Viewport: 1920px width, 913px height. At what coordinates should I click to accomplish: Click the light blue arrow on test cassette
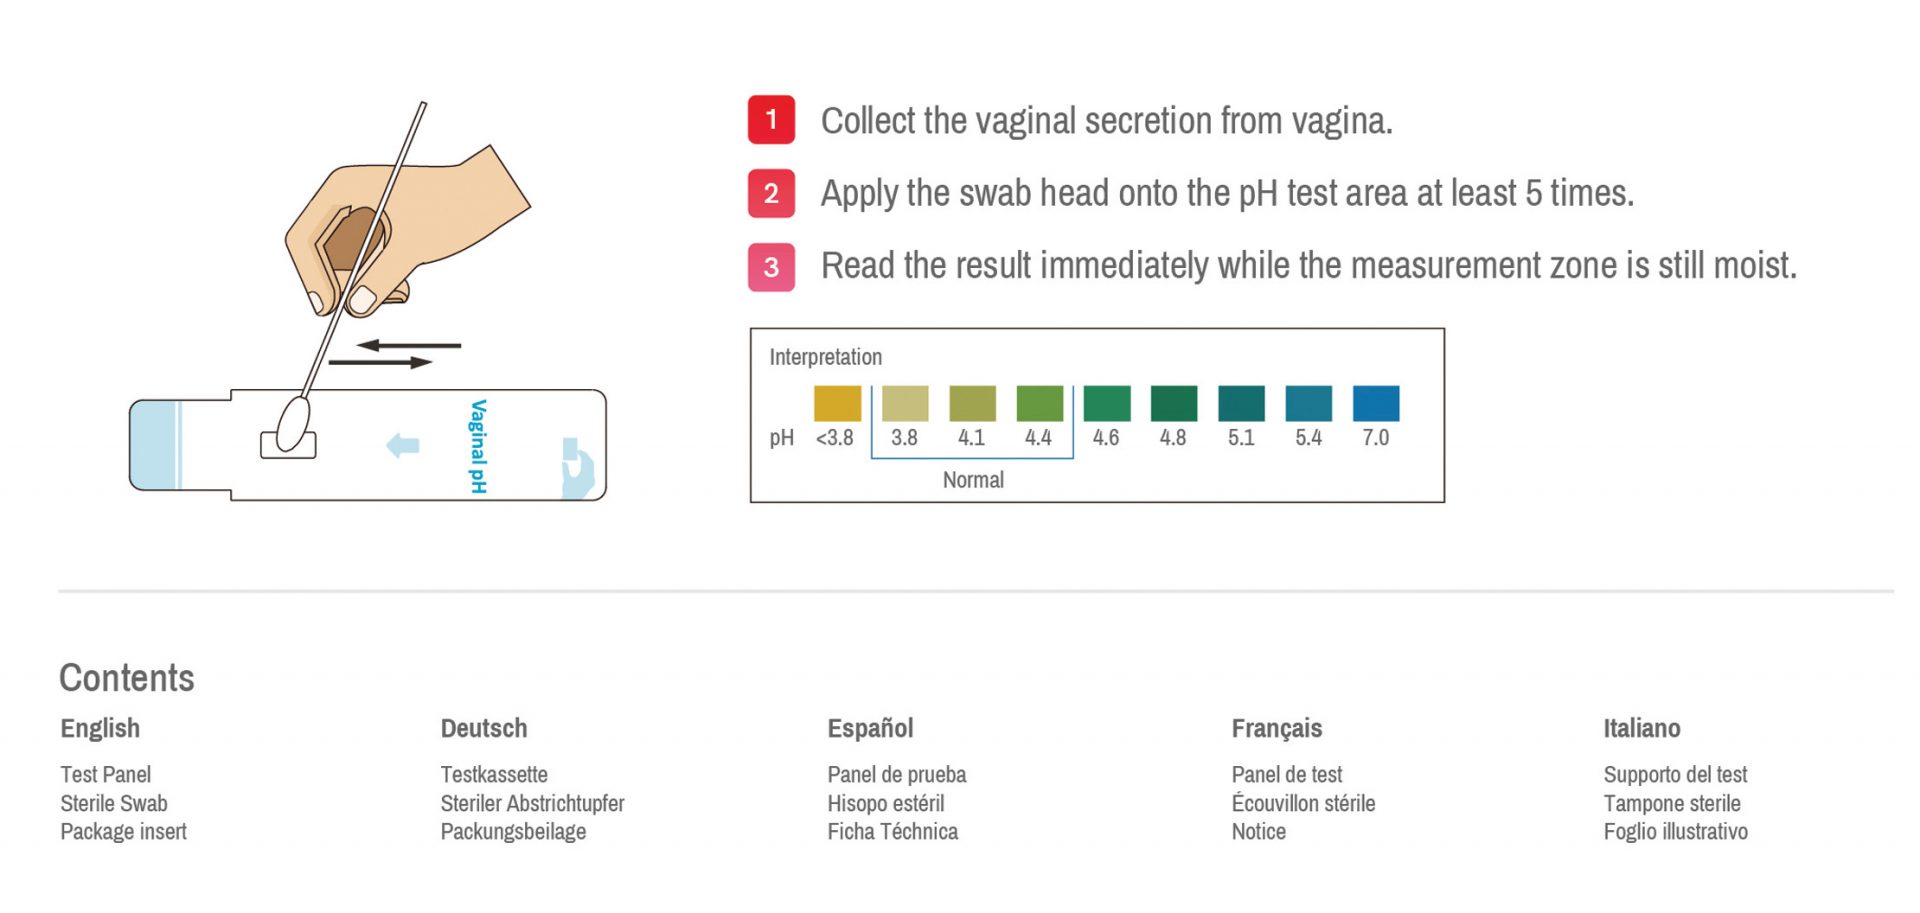click(x=403, y=445)
